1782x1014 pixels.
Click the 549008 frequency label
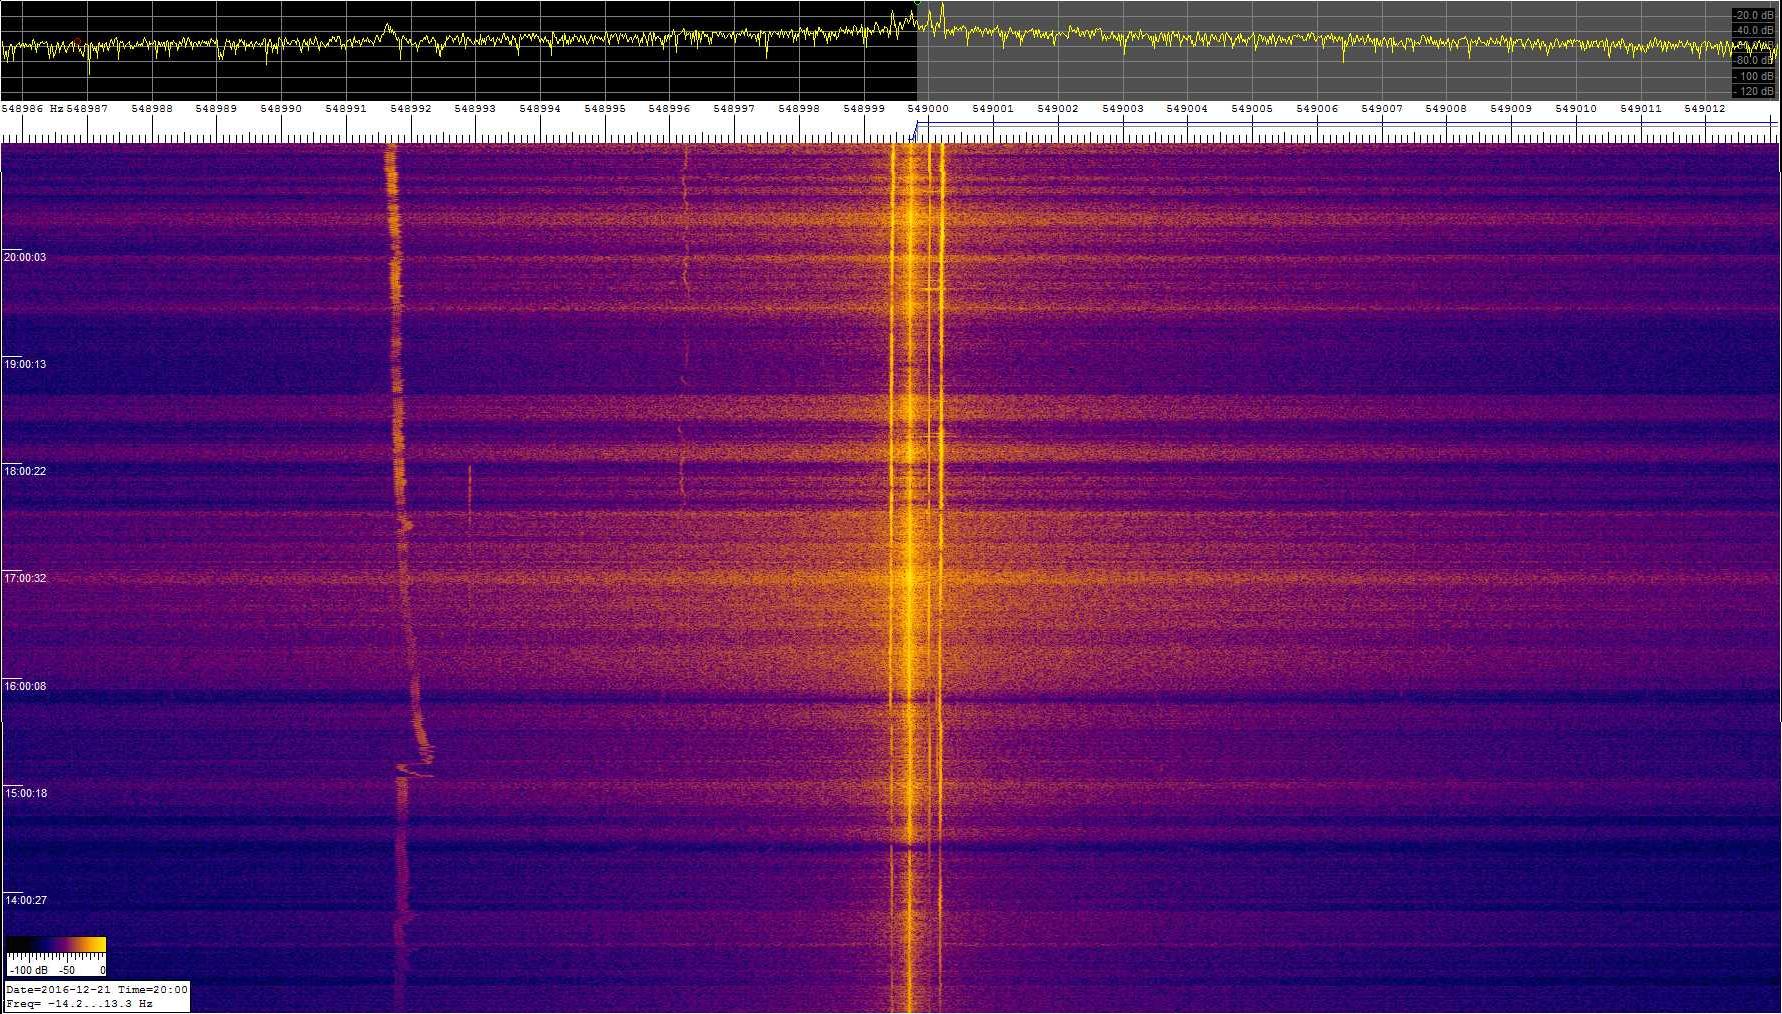point(1446,108)
